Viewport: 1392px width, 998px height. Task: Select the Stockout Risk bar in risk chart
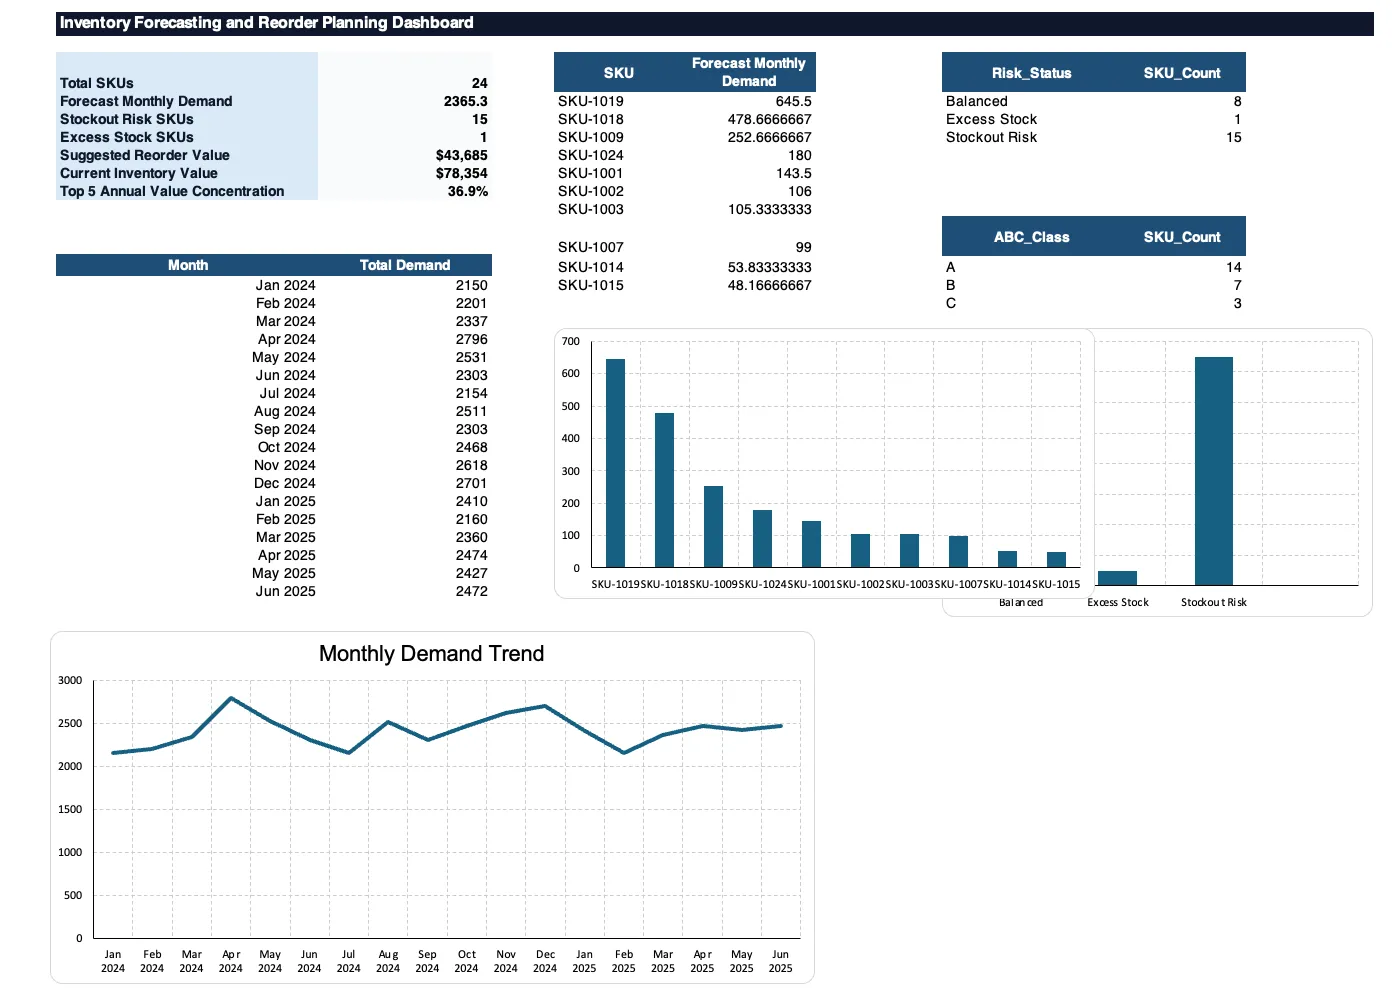(x=1214, y=471)
